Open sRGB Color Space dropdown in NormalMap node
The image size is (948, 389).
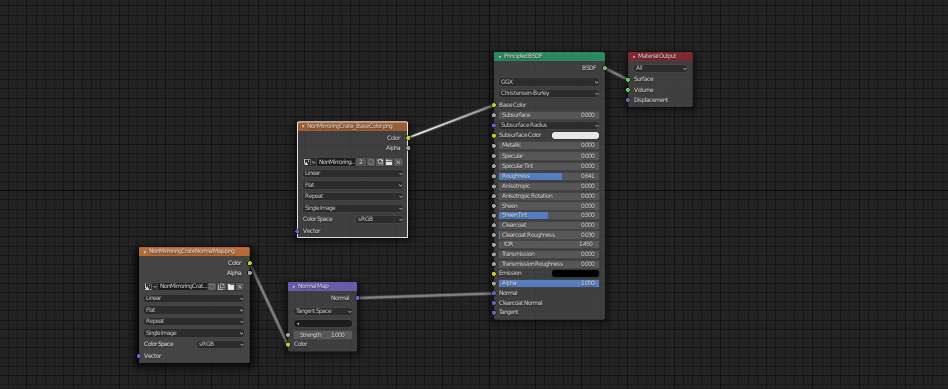pyautogui.click(x=221, y=344)
